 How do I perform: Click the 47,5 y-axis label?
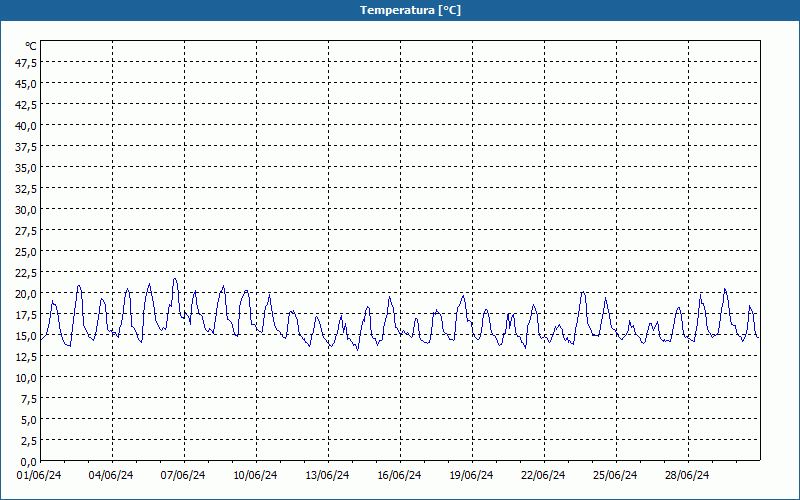27,63
